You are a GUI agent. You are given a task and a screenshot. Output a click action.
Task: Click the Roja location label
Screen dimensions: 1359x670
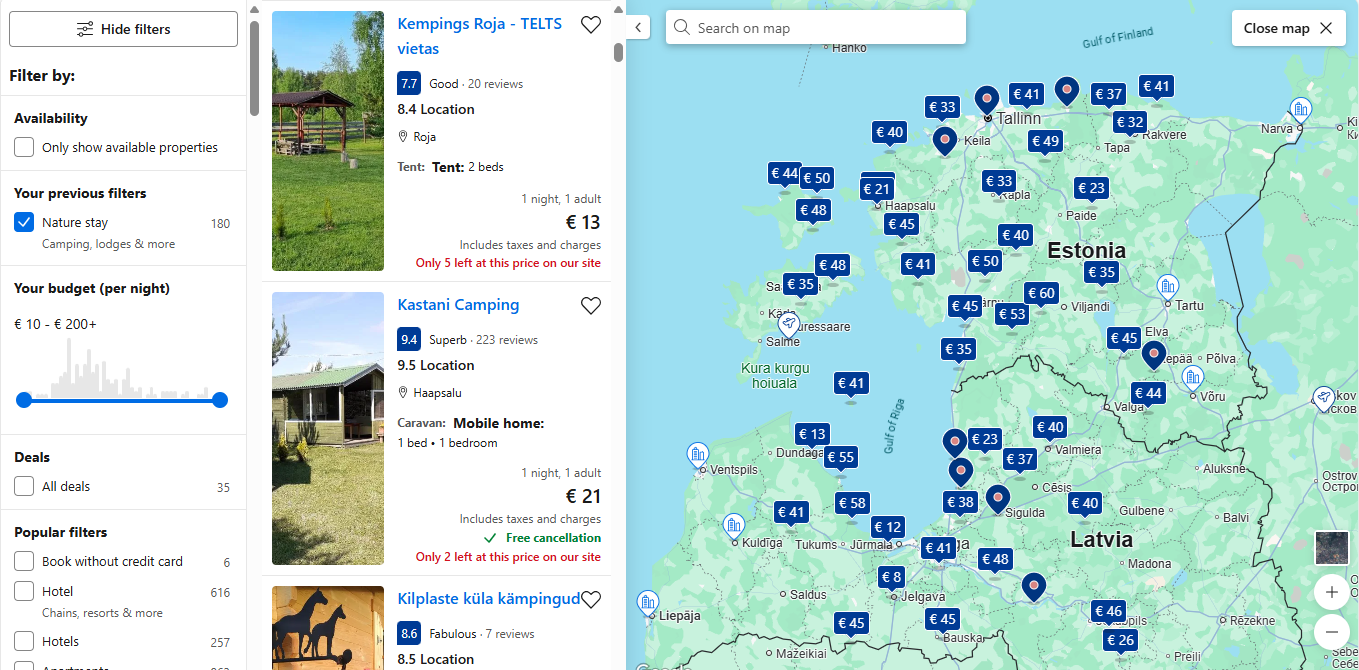coord(424,137)
